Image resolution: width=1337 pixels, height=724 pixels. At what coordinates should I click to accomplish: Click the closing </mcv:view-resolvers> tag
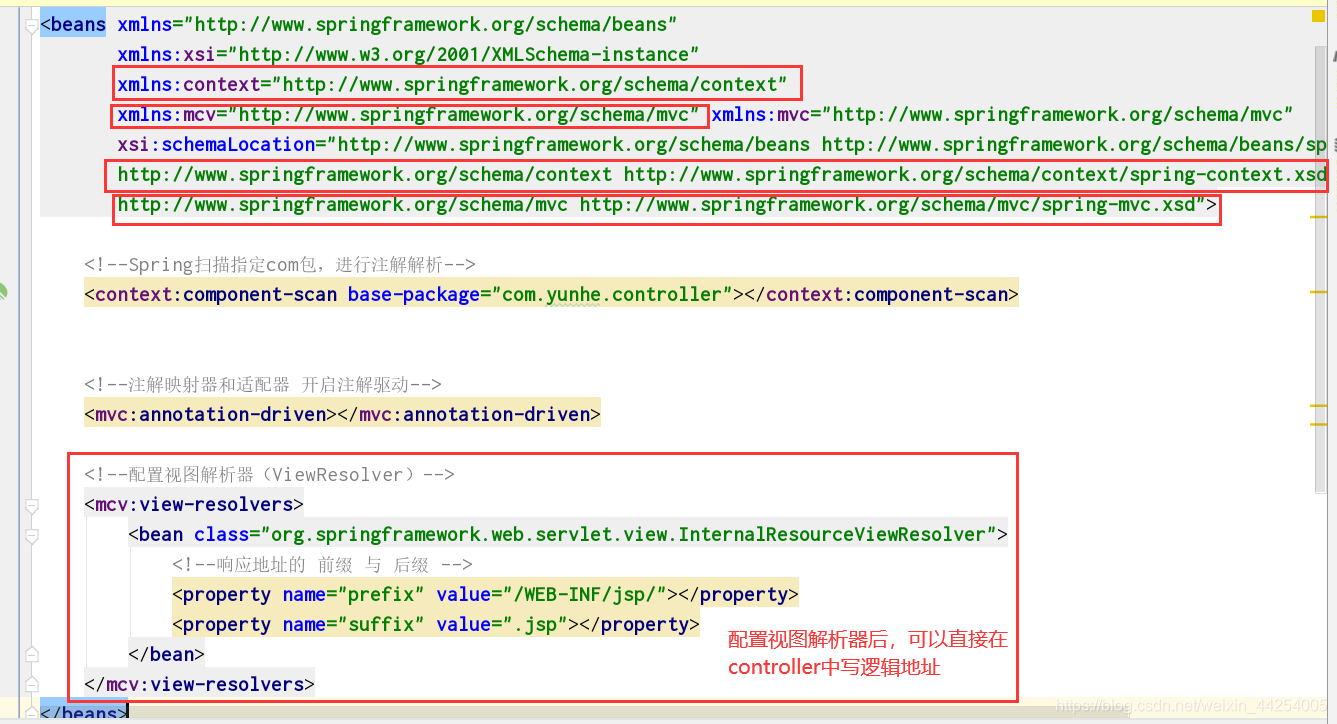click(200, 684)
